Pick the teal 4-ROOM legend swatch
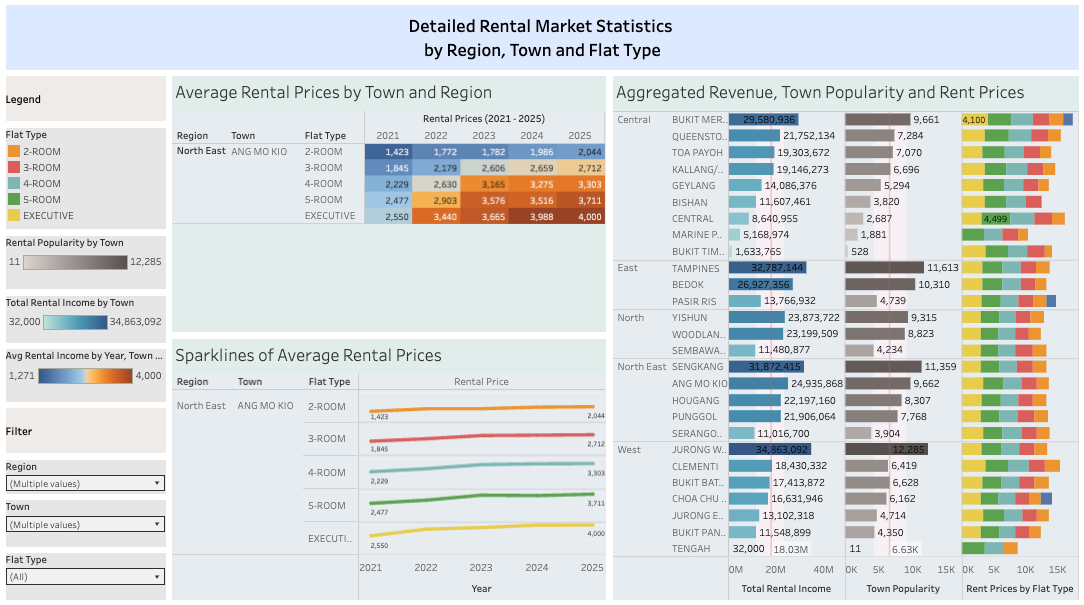This screenshot has width=1084, height=605. [x=13, y=183]
